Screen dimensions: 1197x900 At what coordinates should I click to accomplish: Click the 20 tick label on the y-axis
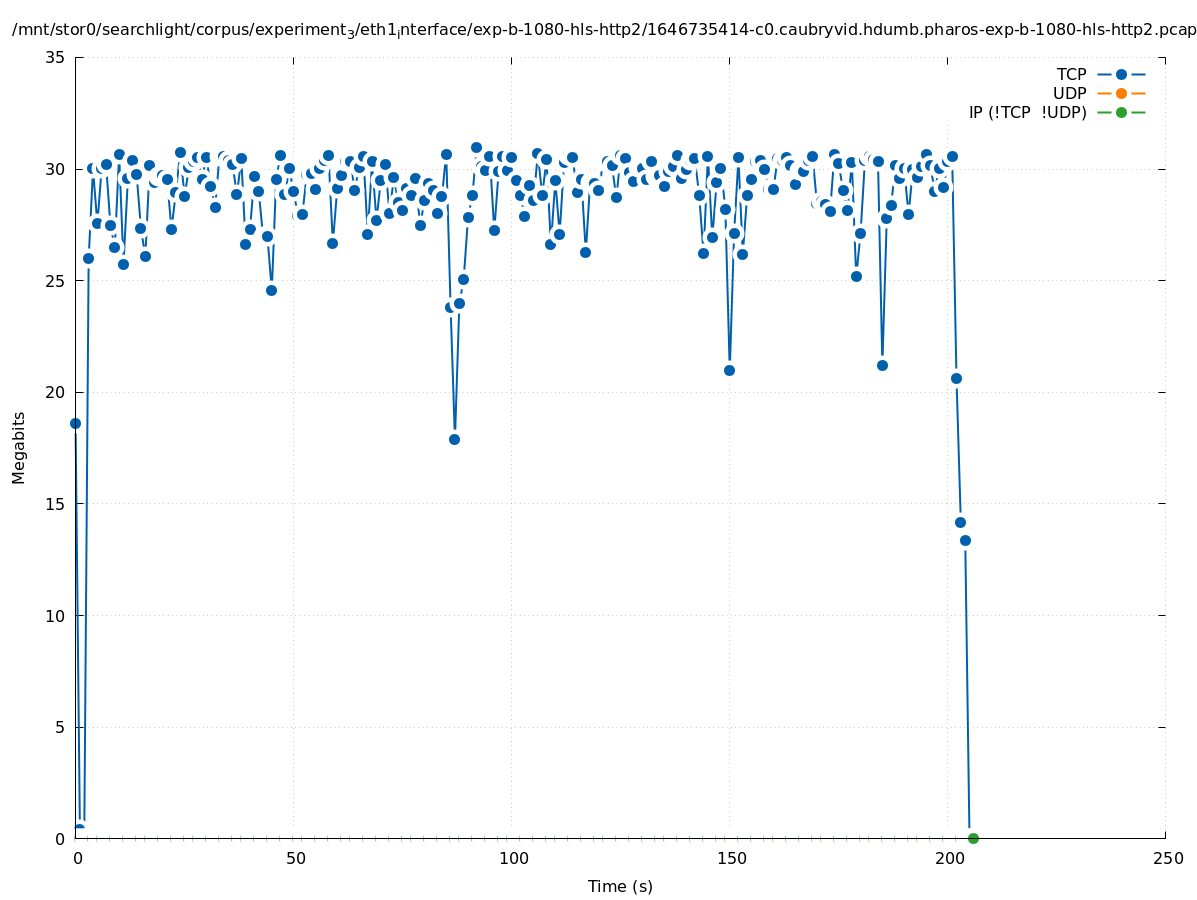56,392
